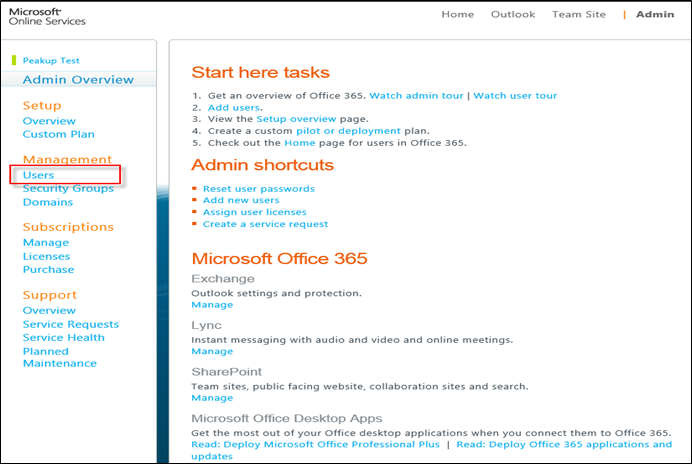Click the Subscriptions sidebar section heading
The height and width of the screenshot is (464, 692).
point(68,227)
